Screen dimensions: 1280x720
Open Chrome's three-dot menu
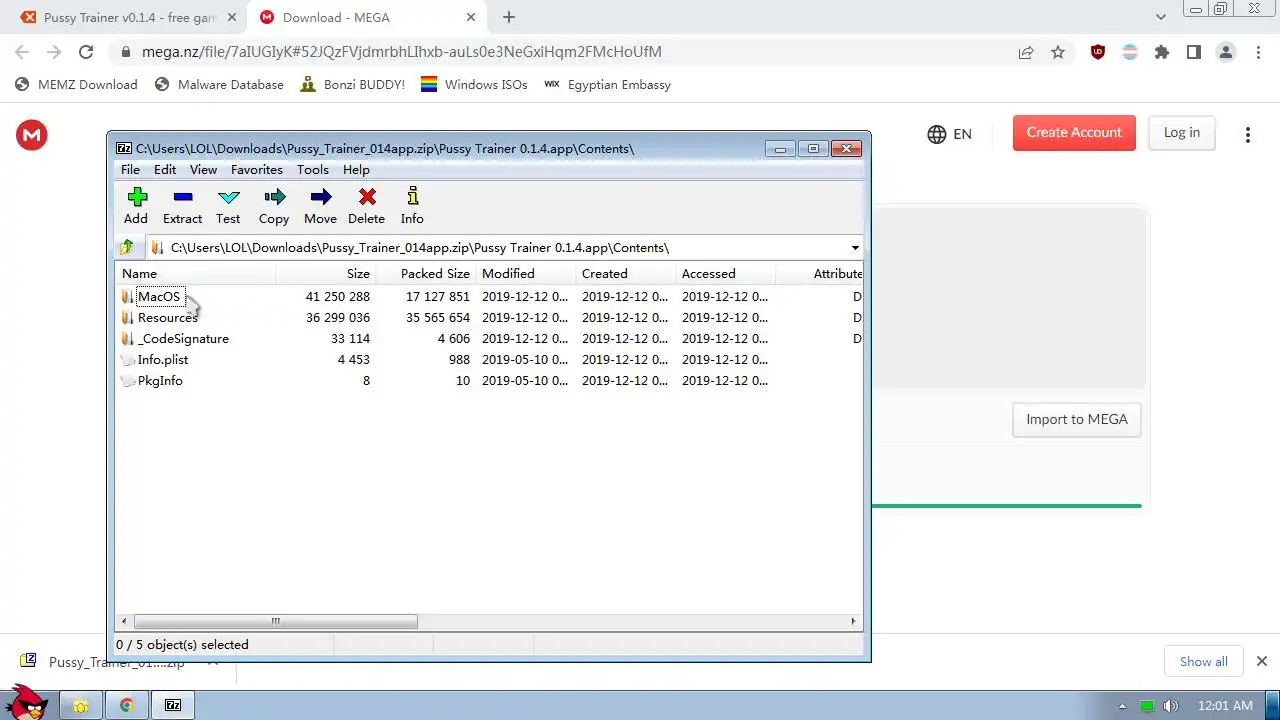click(1258, 52)
